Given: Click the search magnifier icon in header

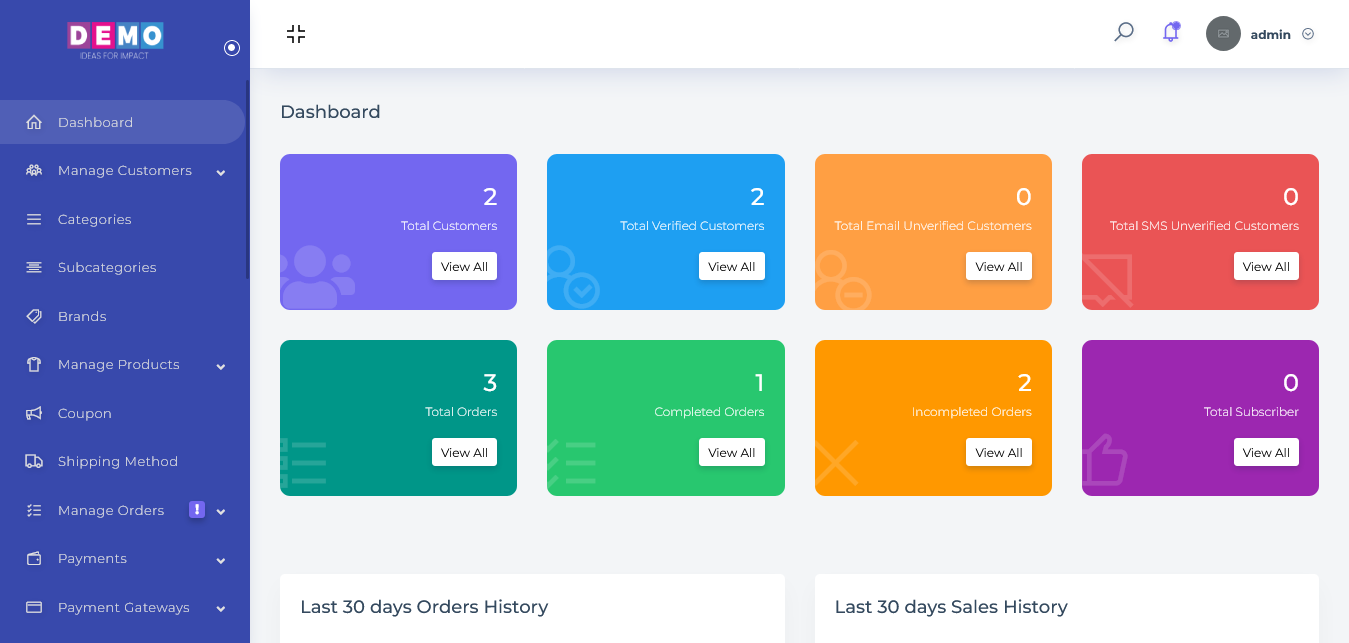Looking at the screenshot, I should pyautogui.click(x=1124, y=32).
